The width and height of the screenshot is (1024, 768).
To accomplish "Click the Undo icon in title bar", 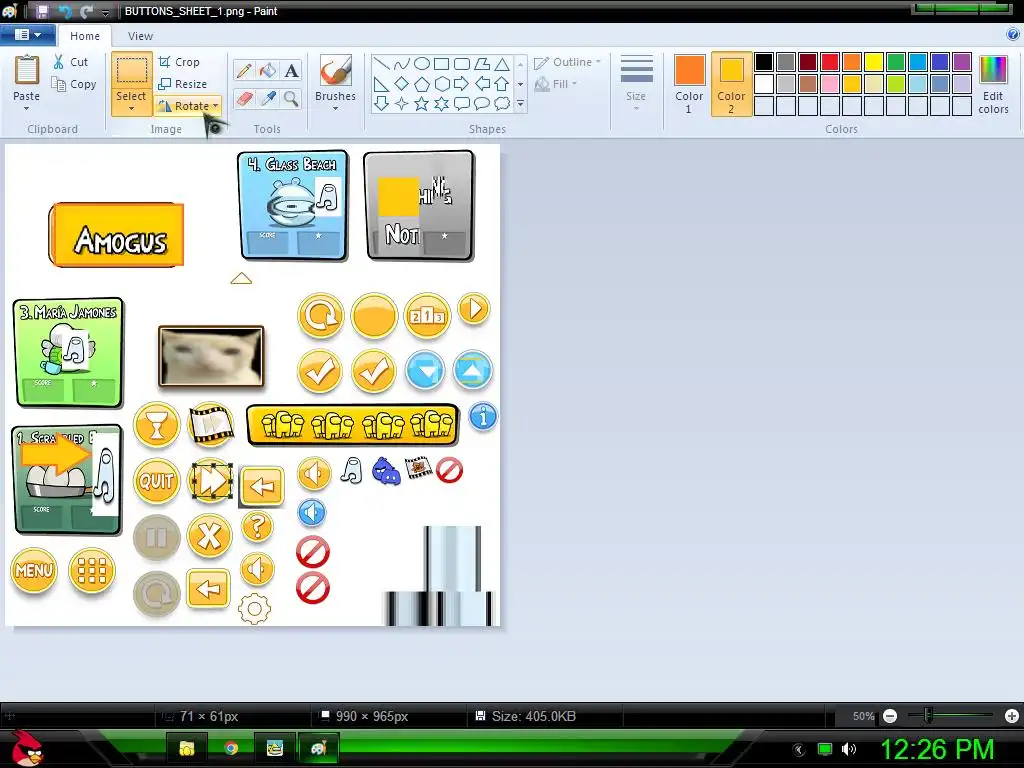I will (x=65, y=11).
